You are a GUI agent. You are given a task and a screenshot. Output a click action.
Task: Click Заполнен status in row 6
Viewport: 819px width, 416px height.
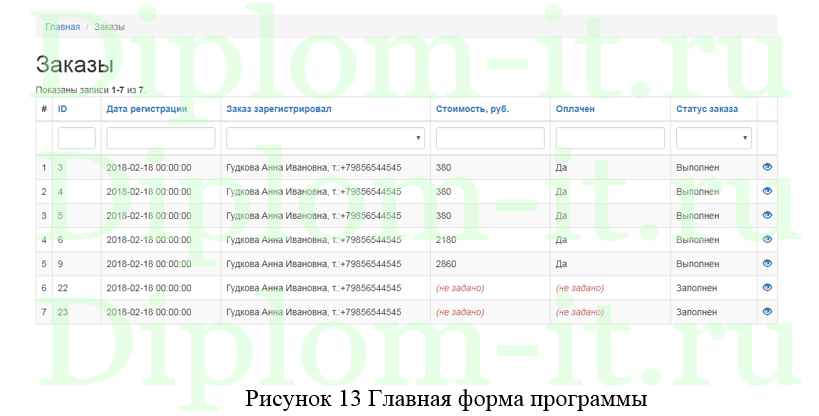tap(696, 288)
